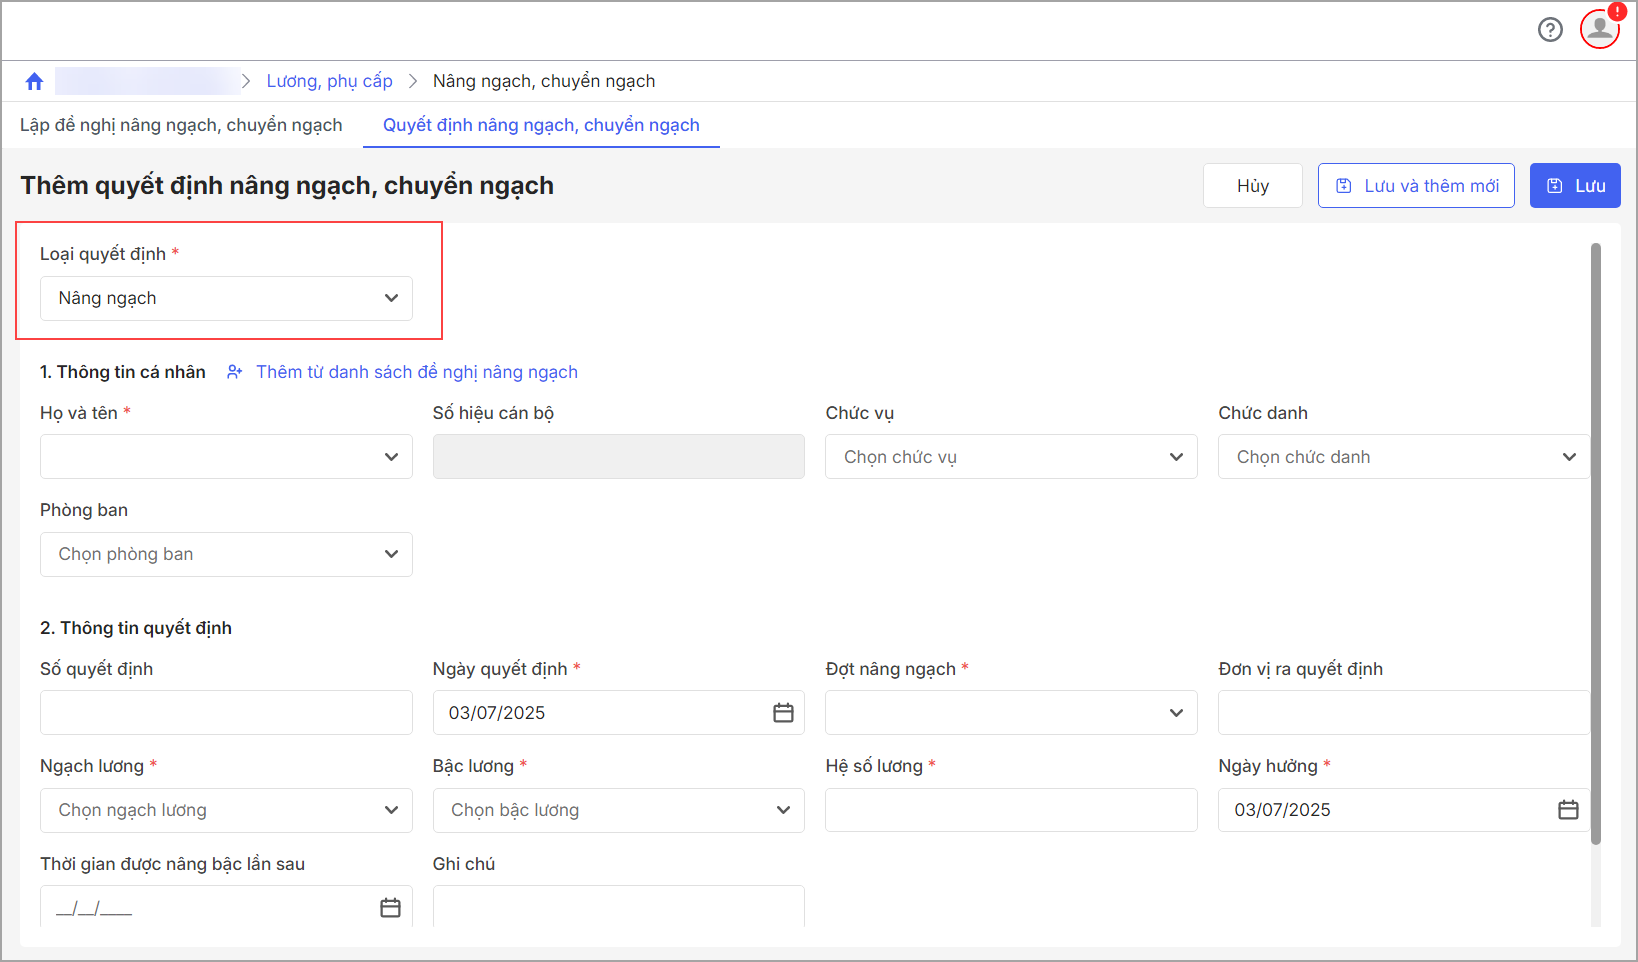Expand the Chọn ngạch lương dropdown
1638x962 pixels.
coord(226,810)
